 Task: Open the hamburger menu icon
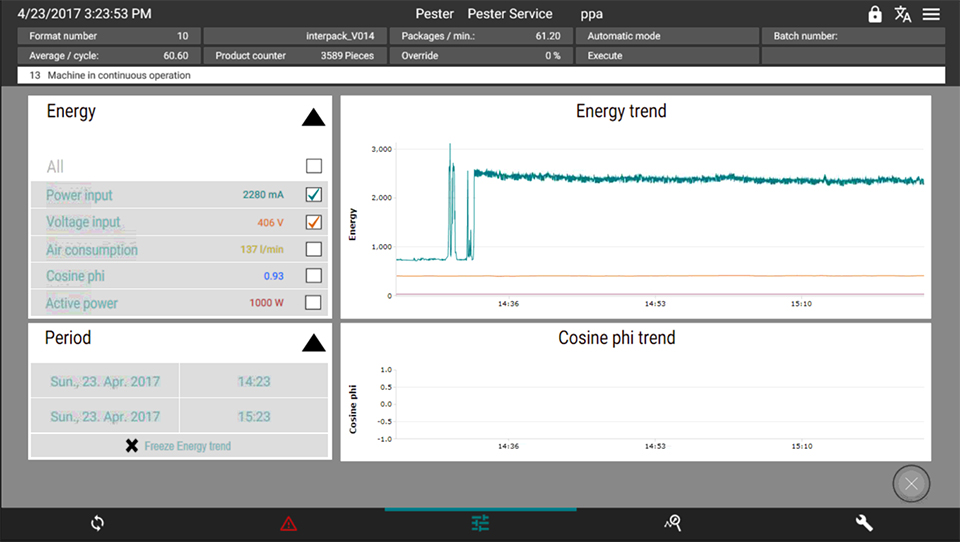click(x=931, y=14)
